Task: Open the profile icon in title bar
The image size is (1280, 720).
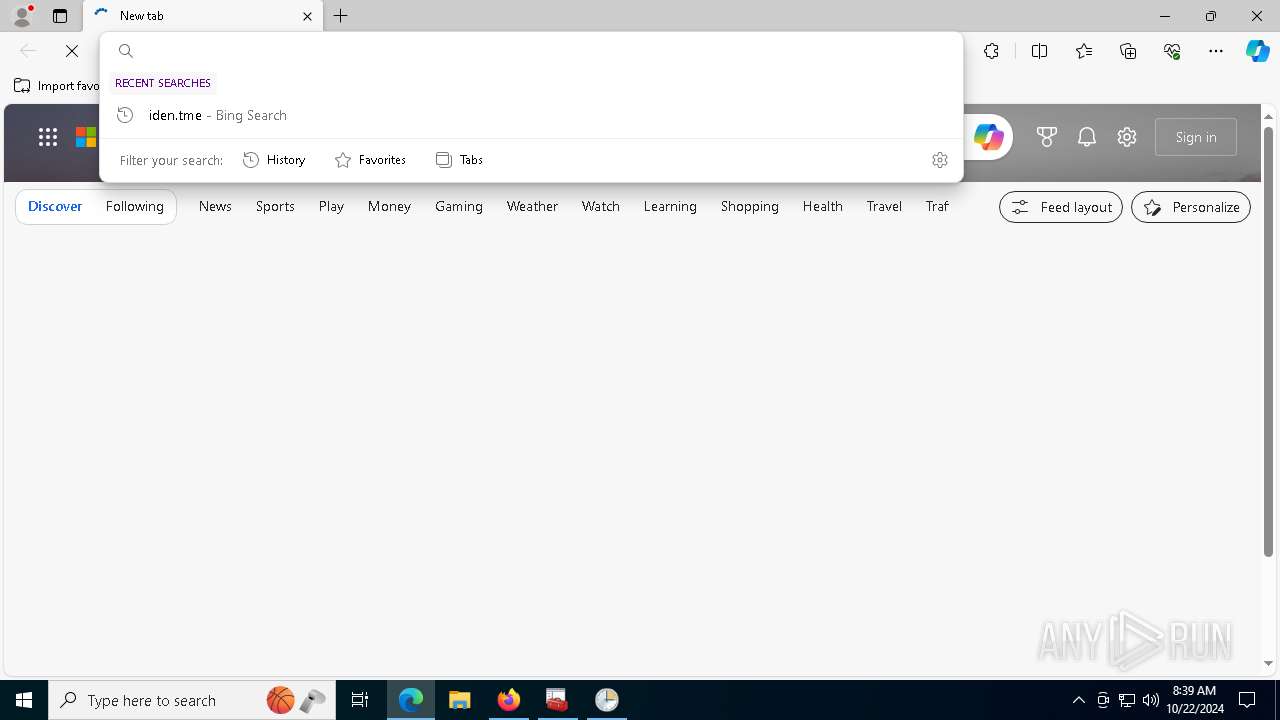Action: (21, 15)
